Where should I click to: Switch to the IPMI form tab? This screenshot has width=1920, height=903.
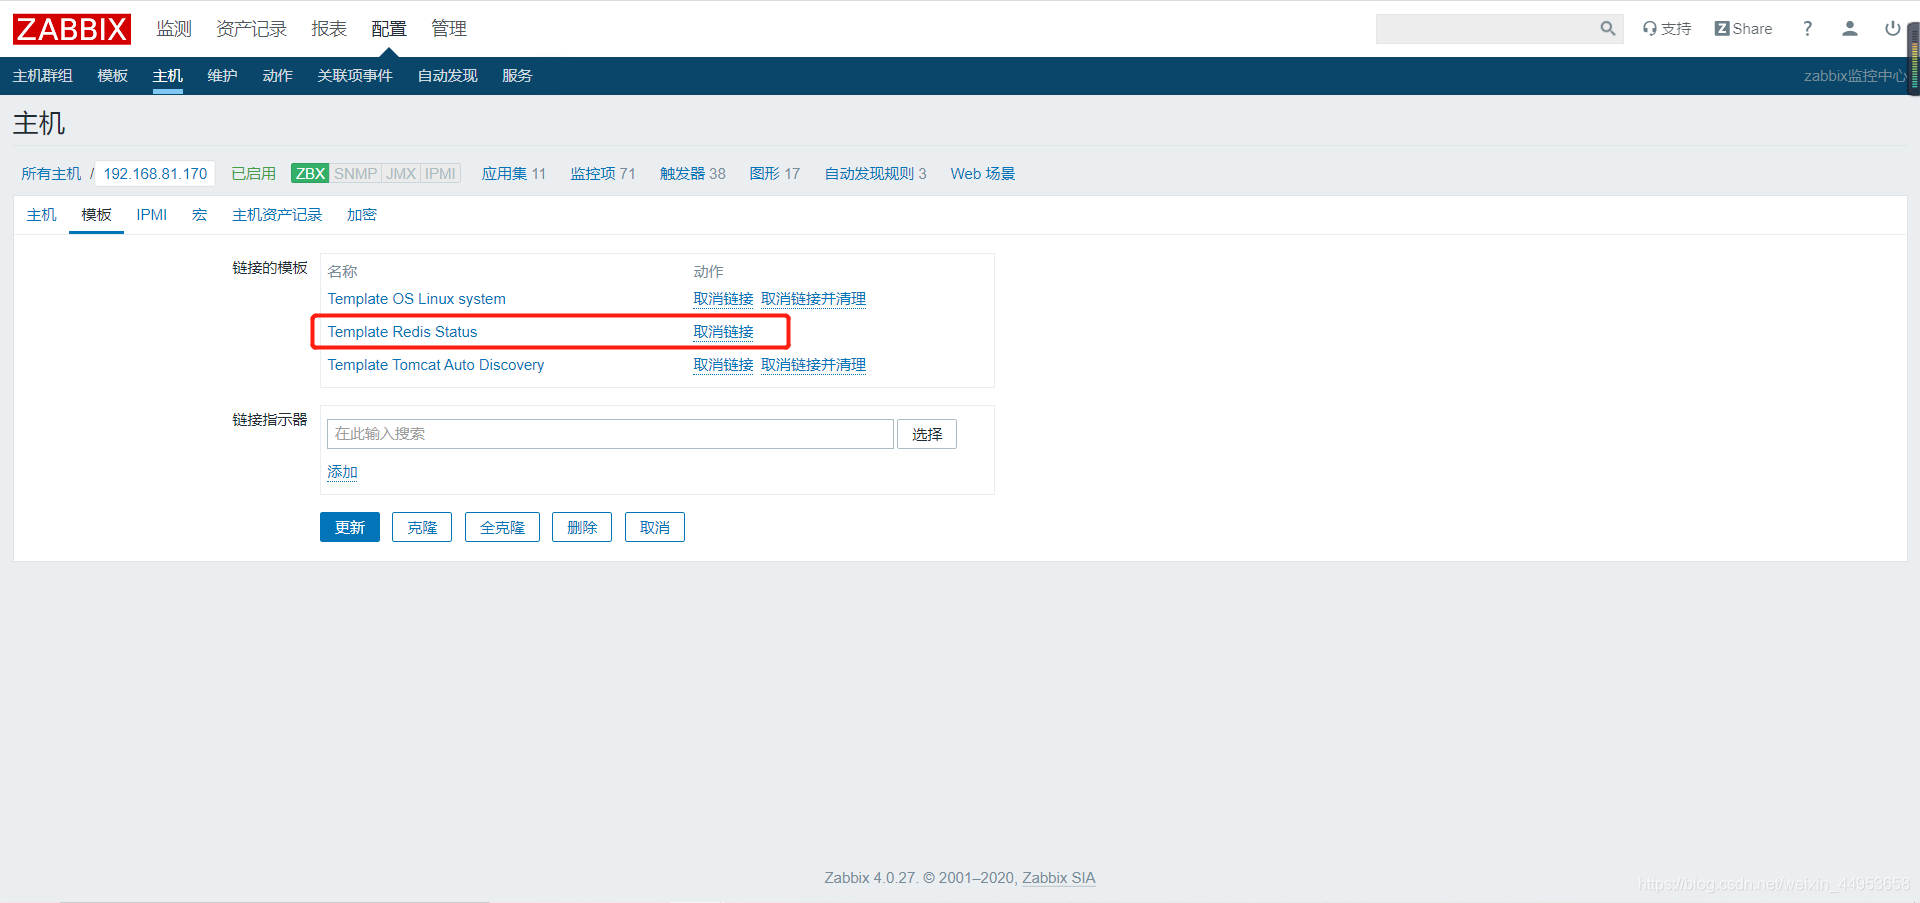click(152, 215)
